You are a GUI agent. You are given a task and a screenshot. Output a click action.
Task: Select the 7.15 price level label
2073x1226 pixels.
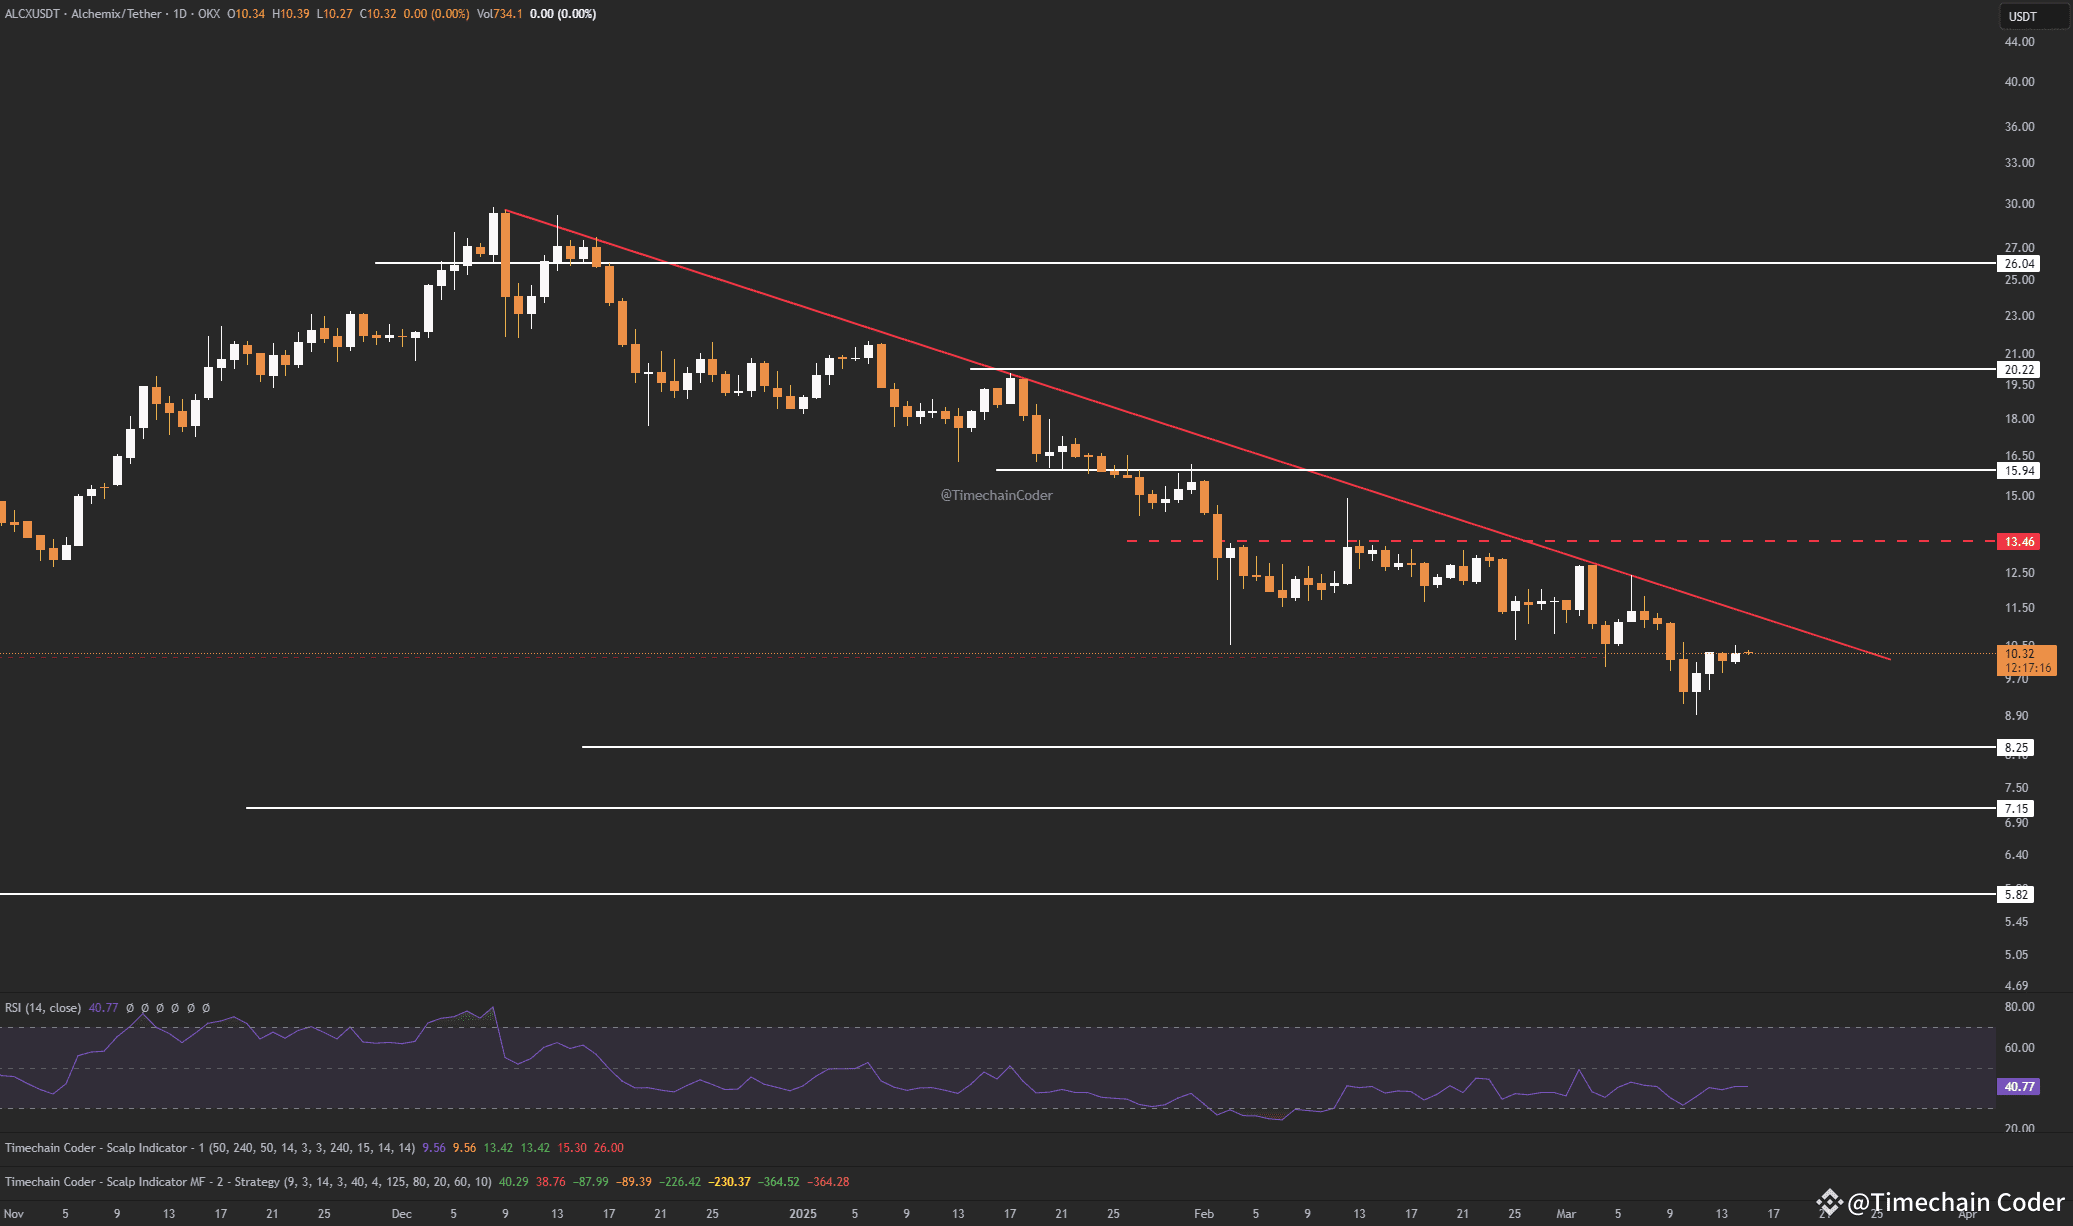click(x=2016, y=809)
